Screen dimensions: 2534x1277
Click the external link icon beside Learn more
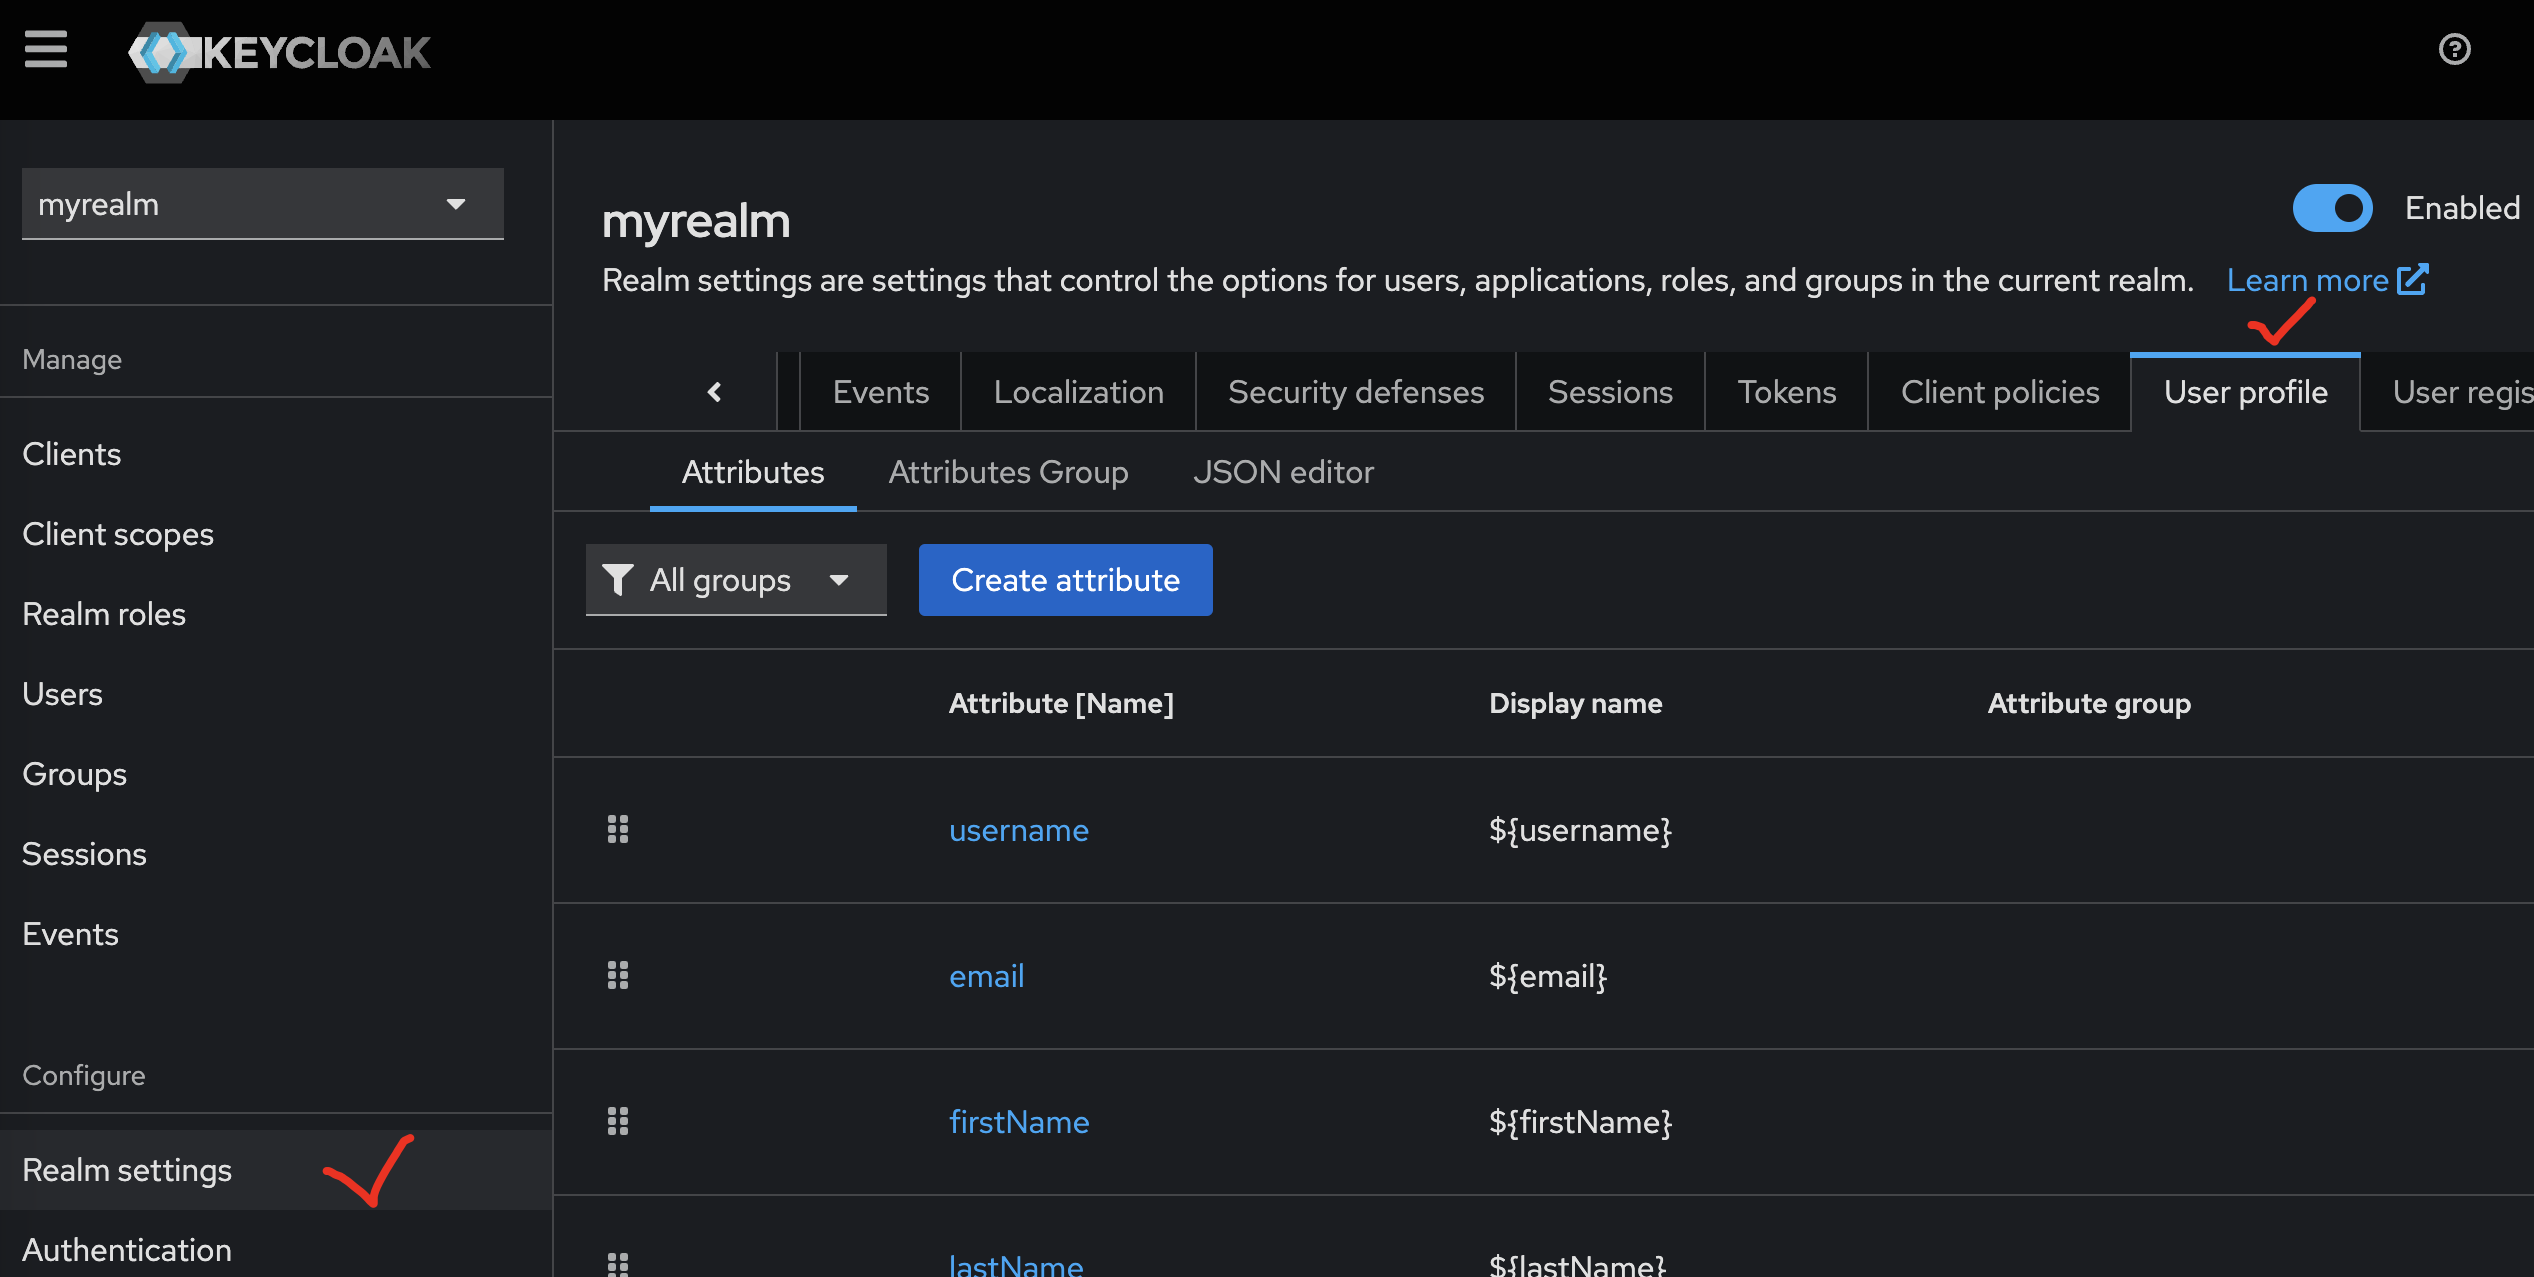click(x=2413, y=280)
